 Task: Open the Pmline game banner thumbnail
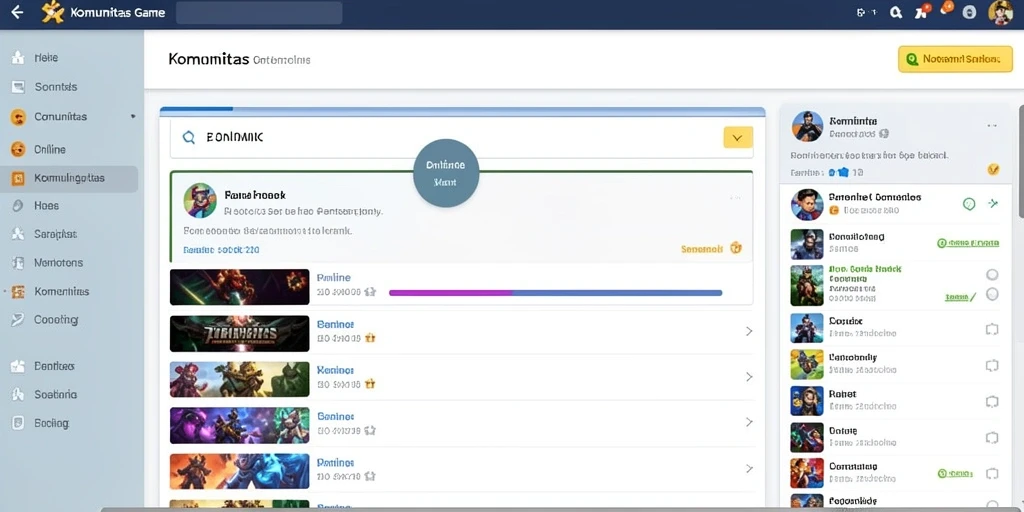pyautogui.click(x=240, y=287)
